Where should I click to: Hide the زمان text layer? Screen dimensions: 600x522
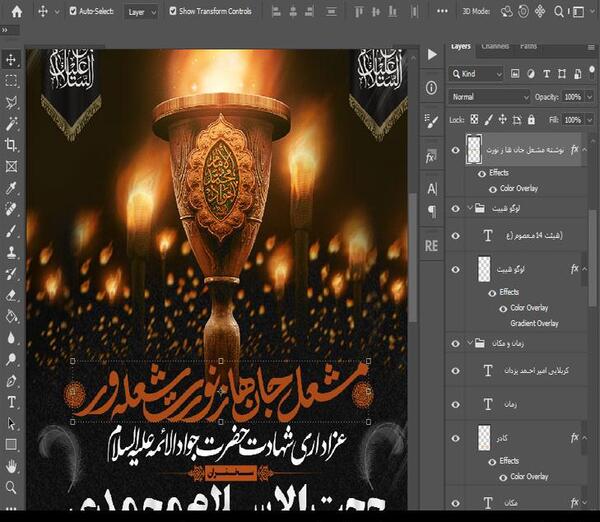[455, 405]
